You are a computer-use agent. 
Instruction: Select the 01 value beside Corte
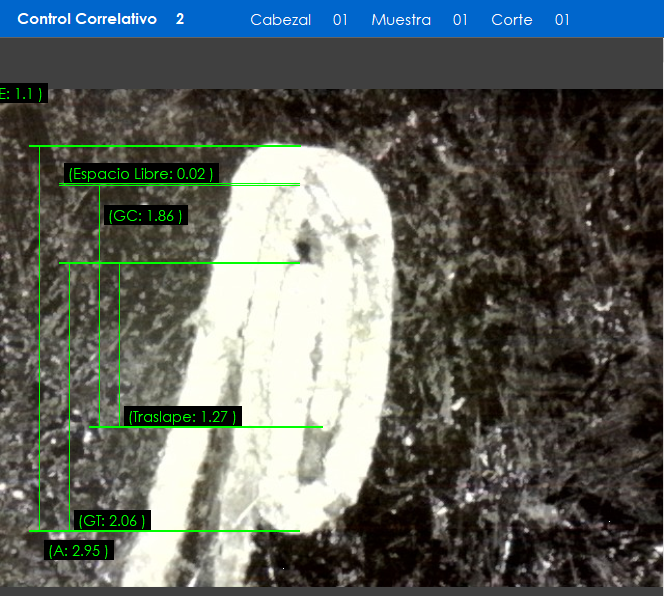point(562,20)
